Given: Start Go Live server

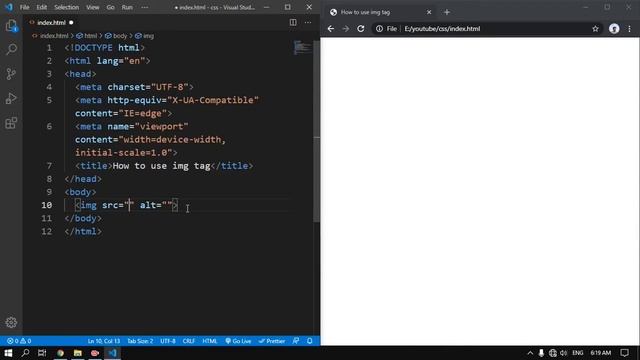Looking at the screenshot, I should [x=238, y=341].
